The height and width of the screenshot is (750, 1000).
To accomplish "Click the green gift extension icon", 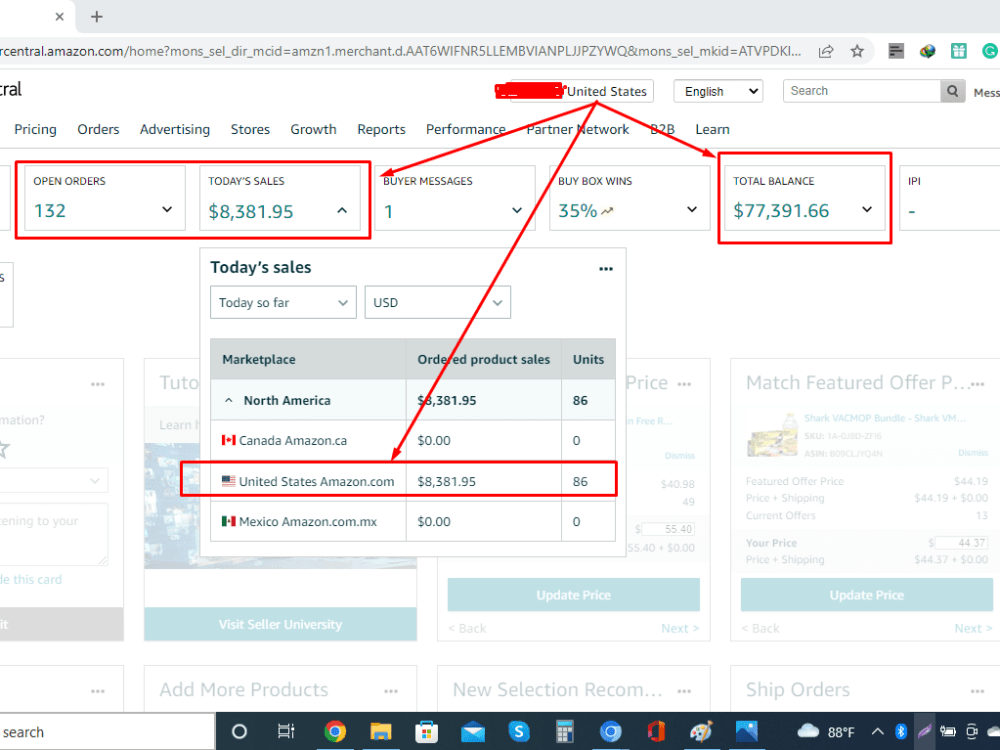I will pos(959,52).
